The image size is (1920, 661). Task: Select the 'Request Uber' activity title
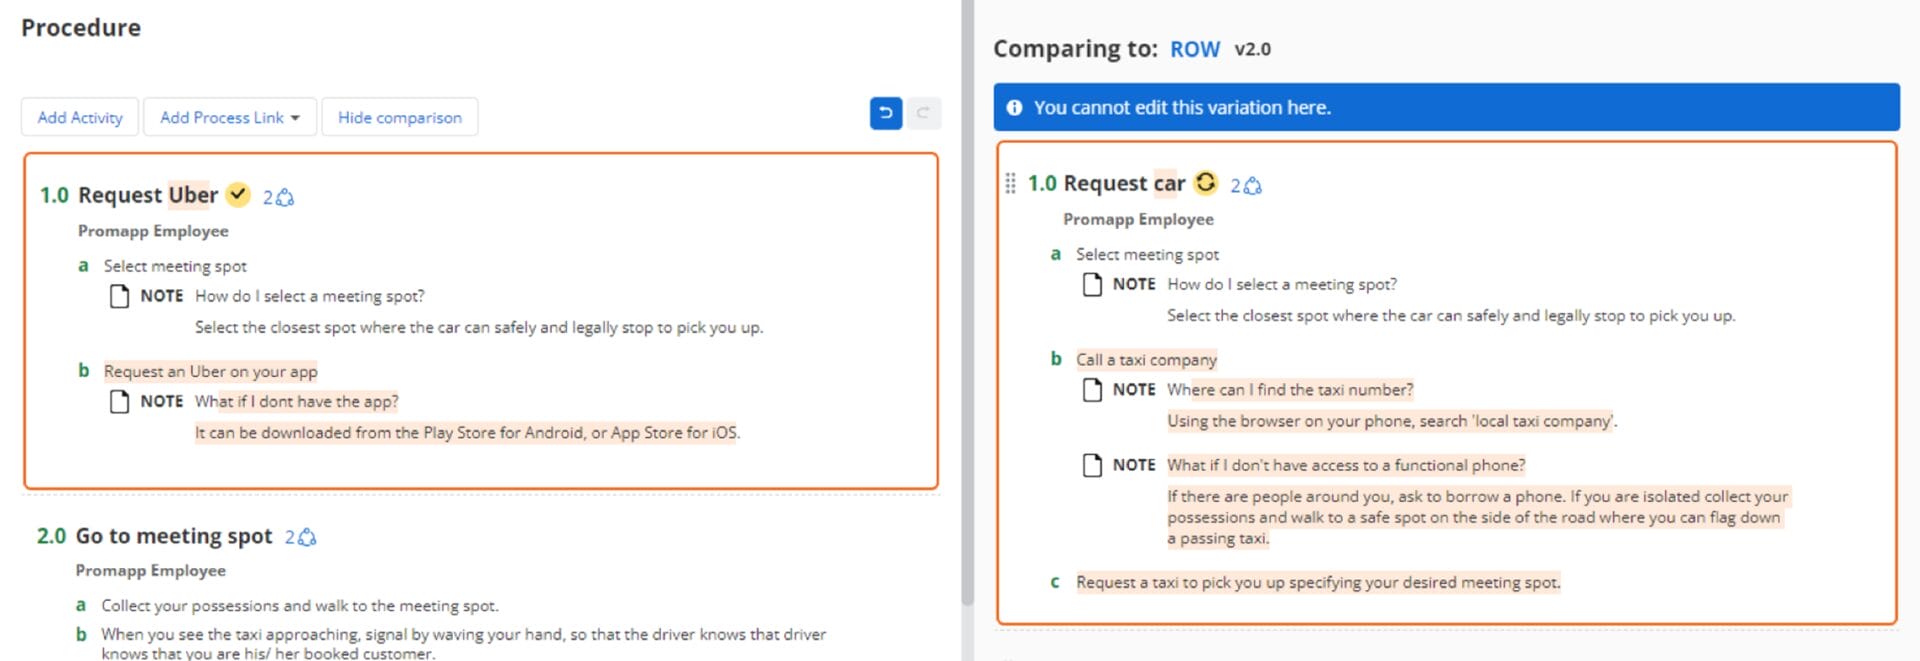147,195
